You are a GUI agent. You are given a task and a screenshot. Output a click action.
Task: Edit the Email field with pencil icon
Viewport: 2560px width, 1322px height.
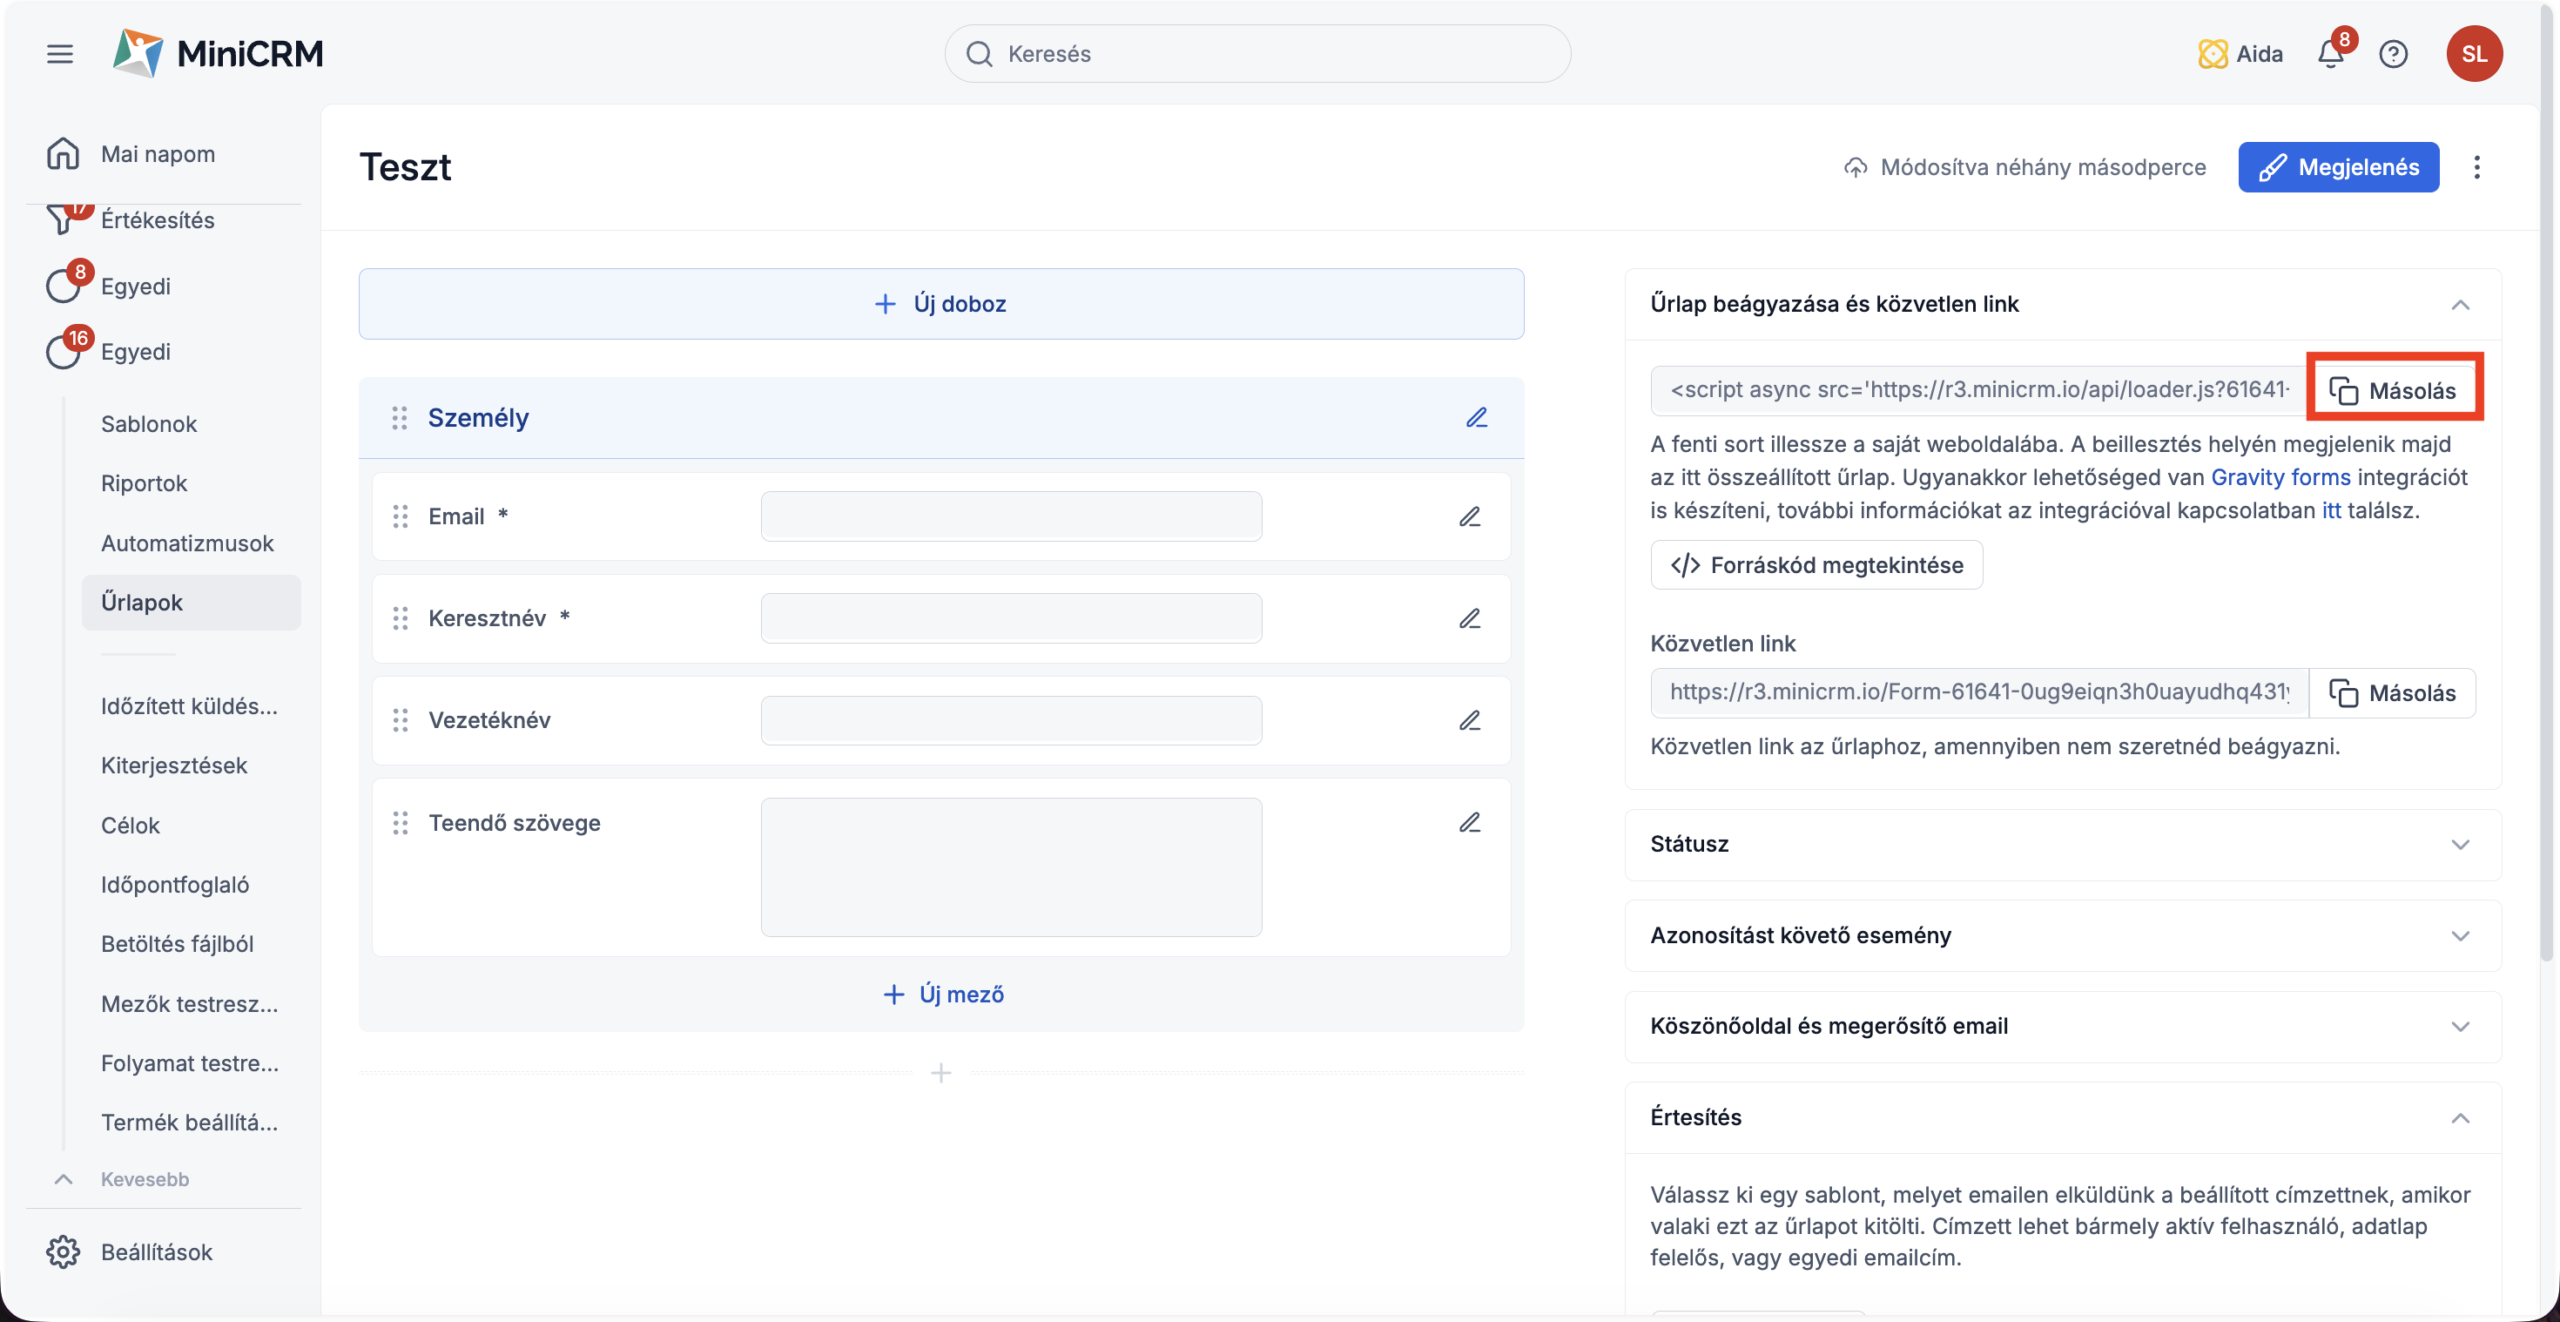point(1469,517)
